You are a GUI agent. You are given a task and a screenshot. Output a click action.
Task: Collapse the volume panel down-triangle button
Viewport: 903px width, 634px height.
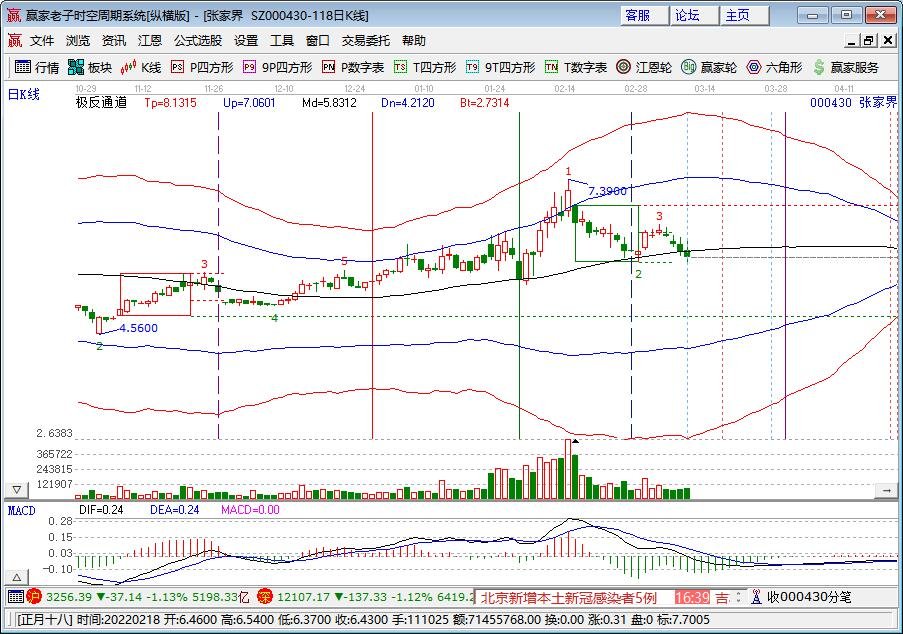coord(17,490)
